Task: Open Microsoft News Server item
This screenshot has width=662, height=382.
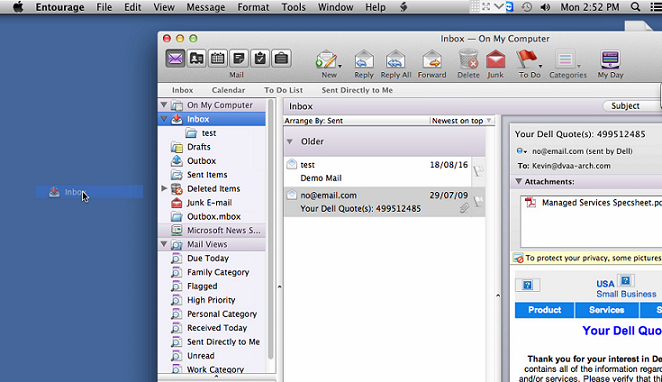Action: tap(212, 230)
